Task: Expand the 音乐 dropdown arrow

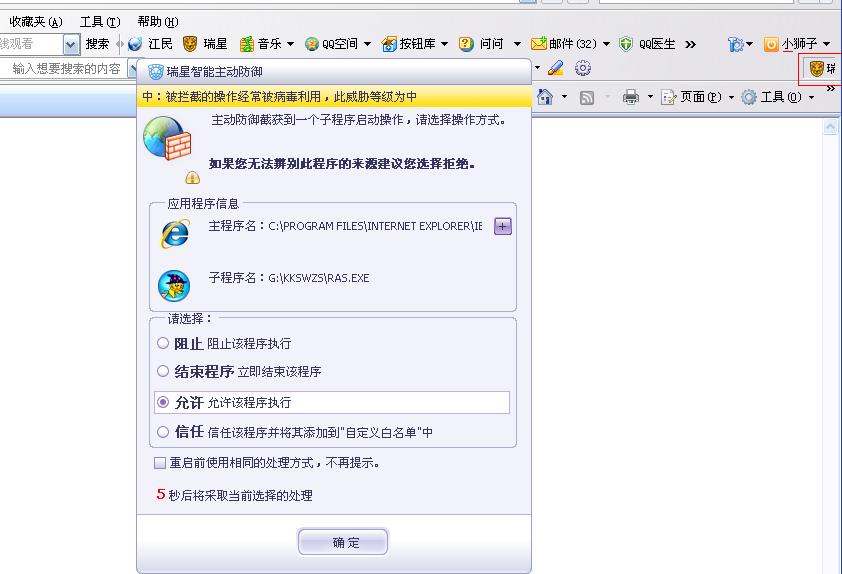Action: pyautogui.click(x=291, y=44)
